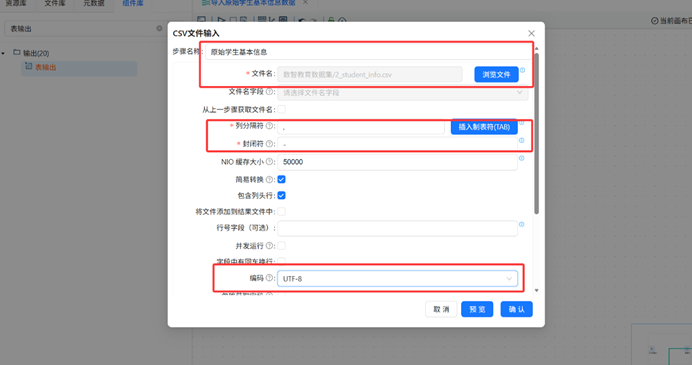Open help icon beside 并发运行 label
Image resolution: width=692 pixels, height=365 pixels.
[x=269, y=246]
